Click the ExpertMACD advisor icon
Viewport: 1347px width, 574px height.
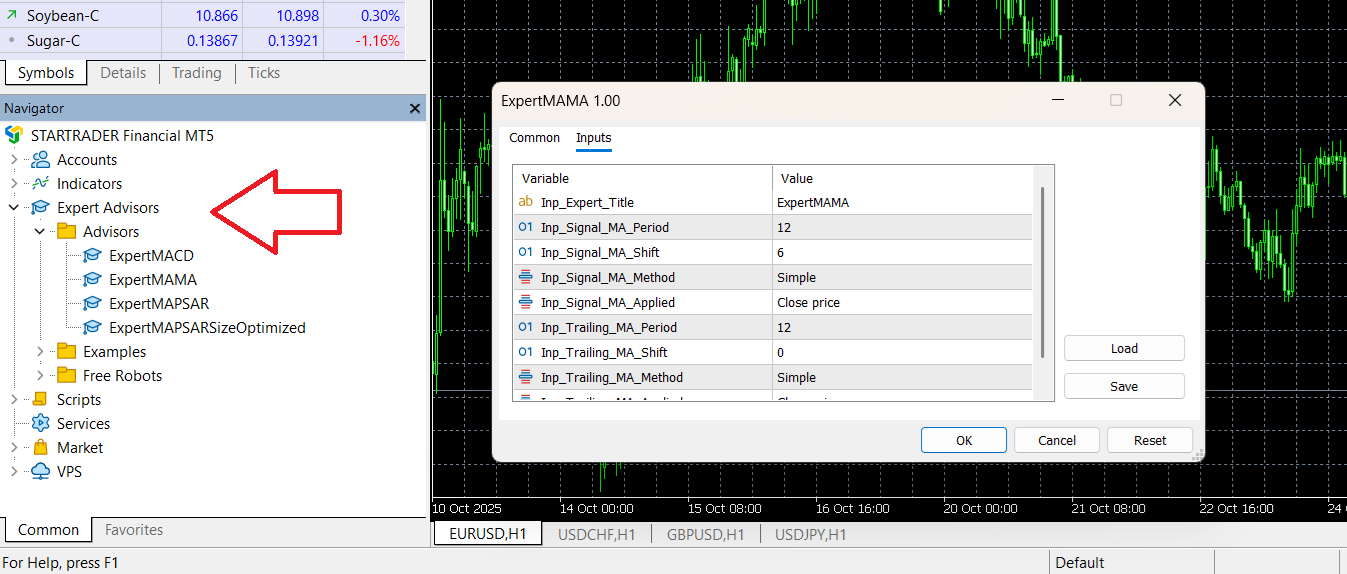tap(93, 255)
